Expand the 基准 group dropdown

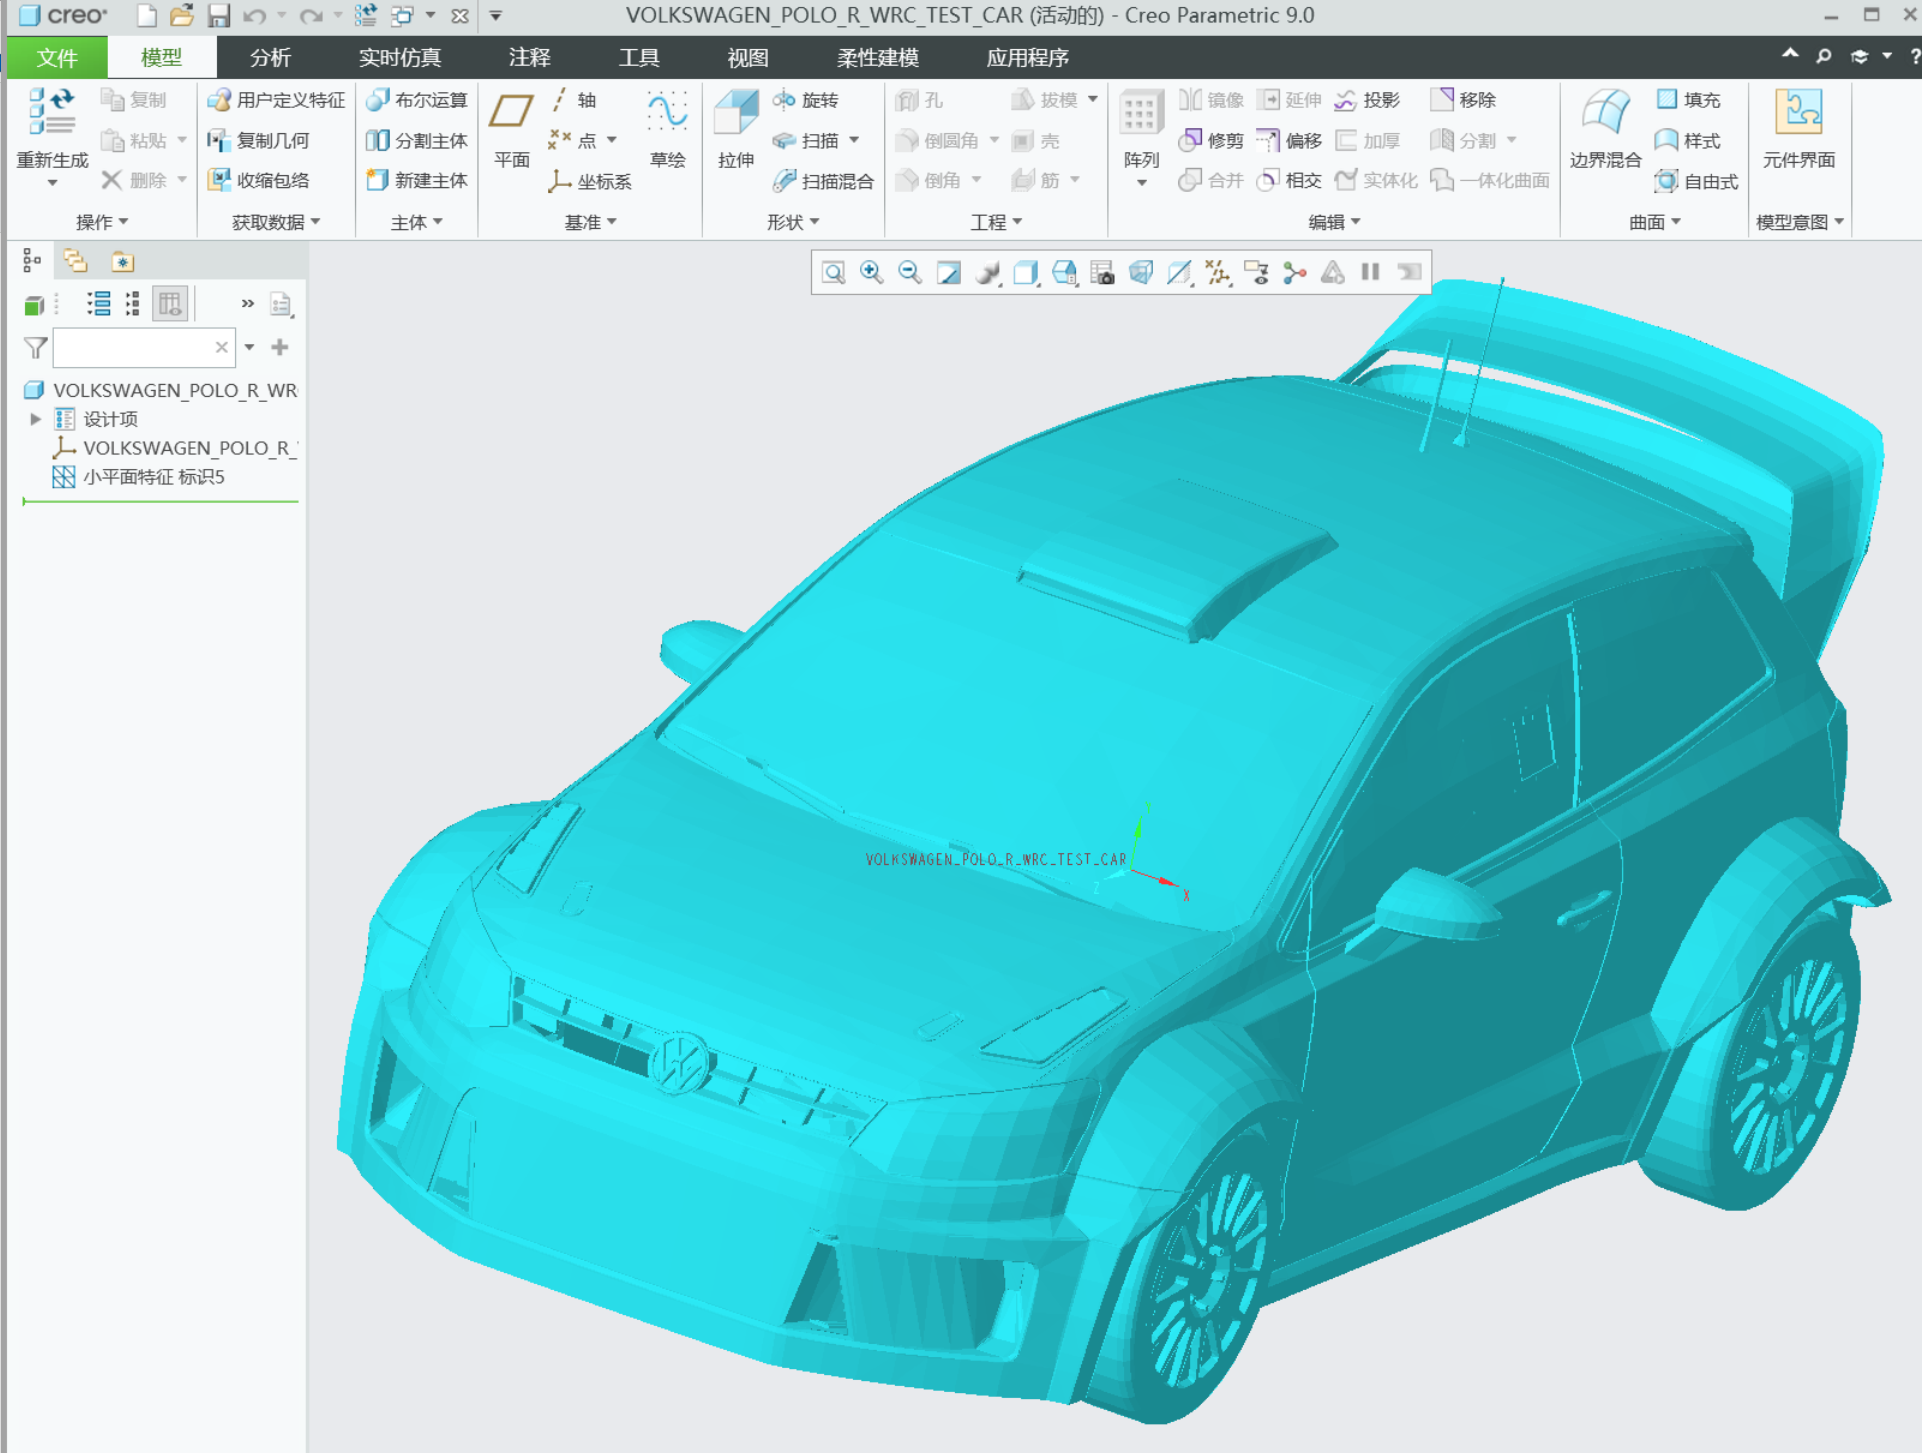(x=590, y=222)
